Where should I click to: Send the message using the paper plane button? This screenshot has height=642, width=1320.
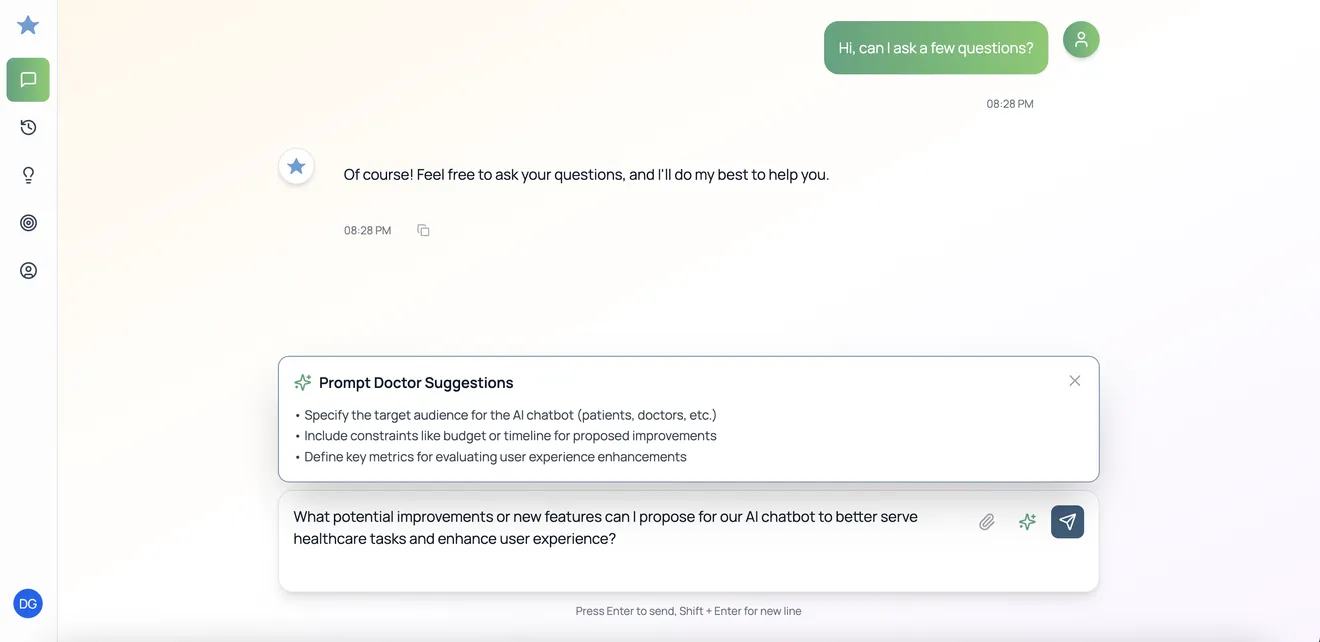coord(1066,521)
